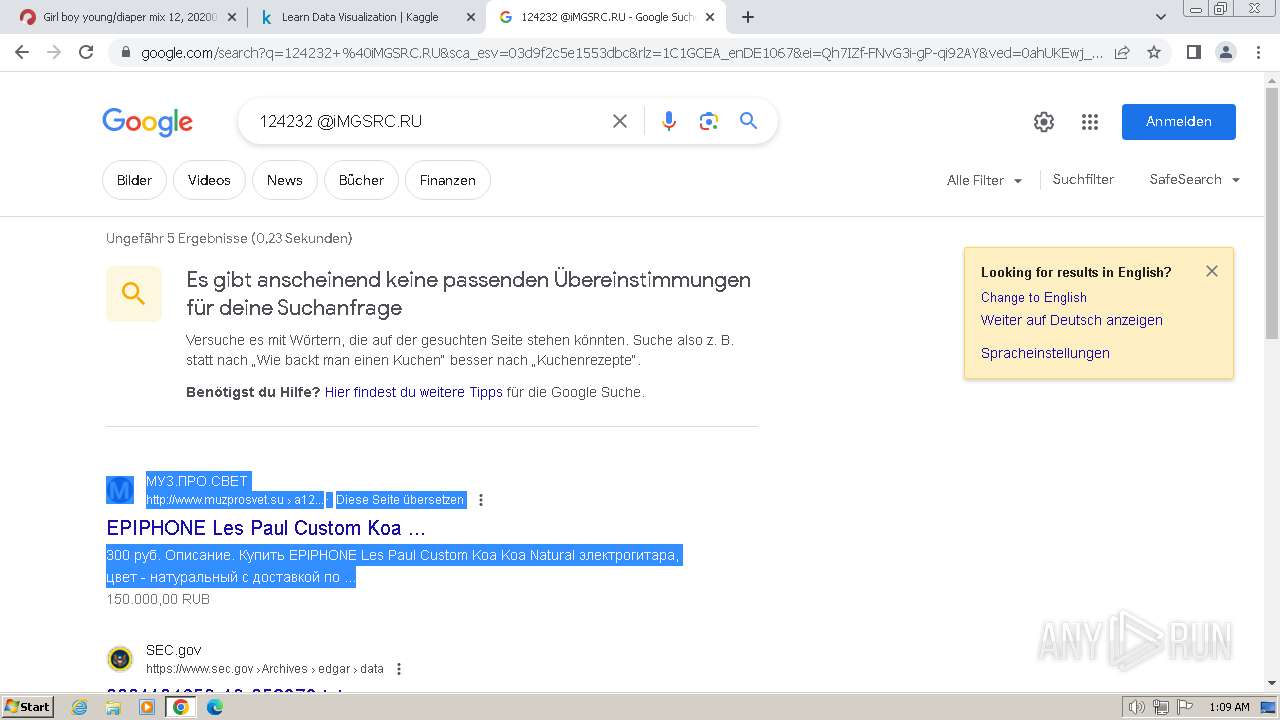Click the browser address bar
1280x720 pixels.
click(620, 52)
